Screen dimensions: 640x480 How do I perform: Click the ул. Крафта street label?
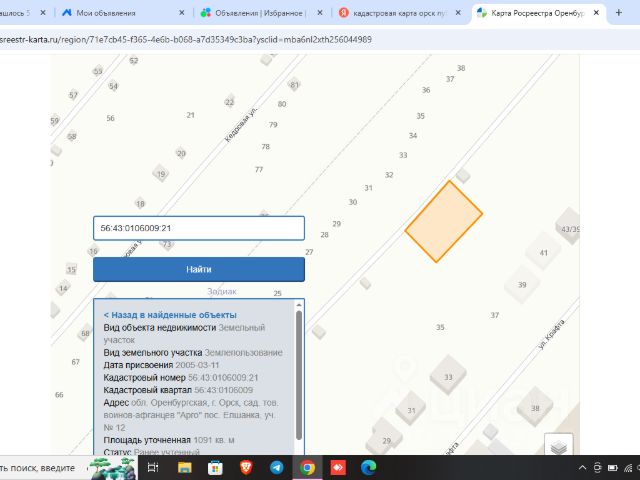(551, 334)
